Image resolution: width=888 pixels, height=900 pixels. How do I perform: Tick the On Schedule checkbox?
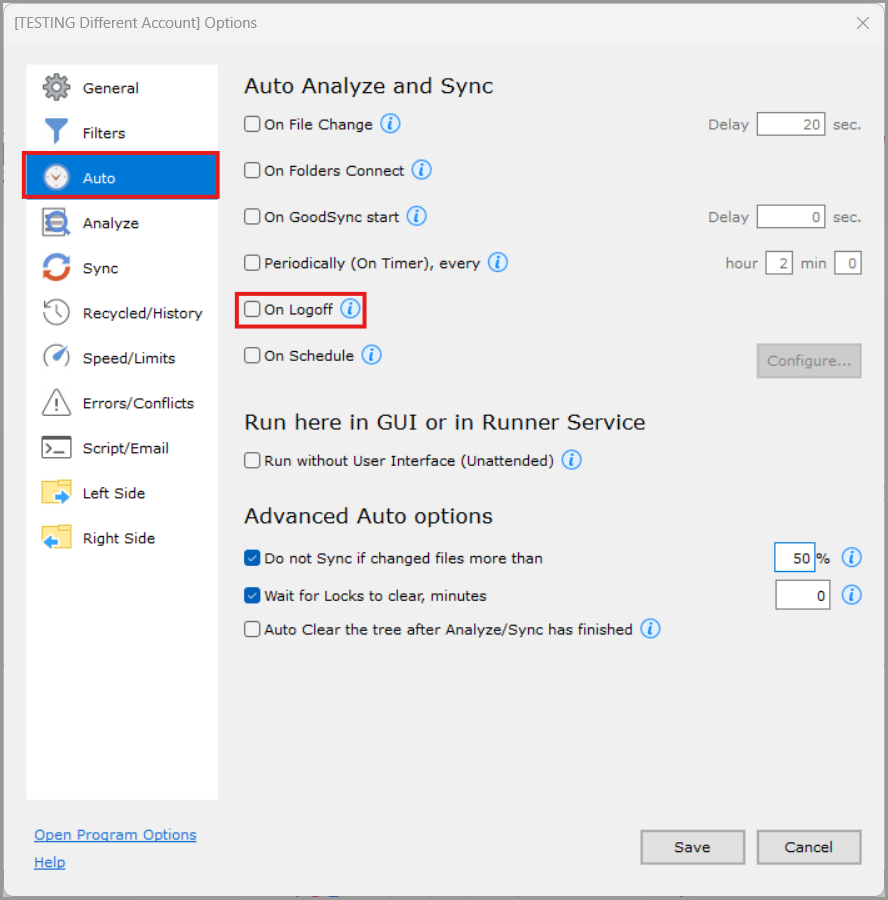252,355
